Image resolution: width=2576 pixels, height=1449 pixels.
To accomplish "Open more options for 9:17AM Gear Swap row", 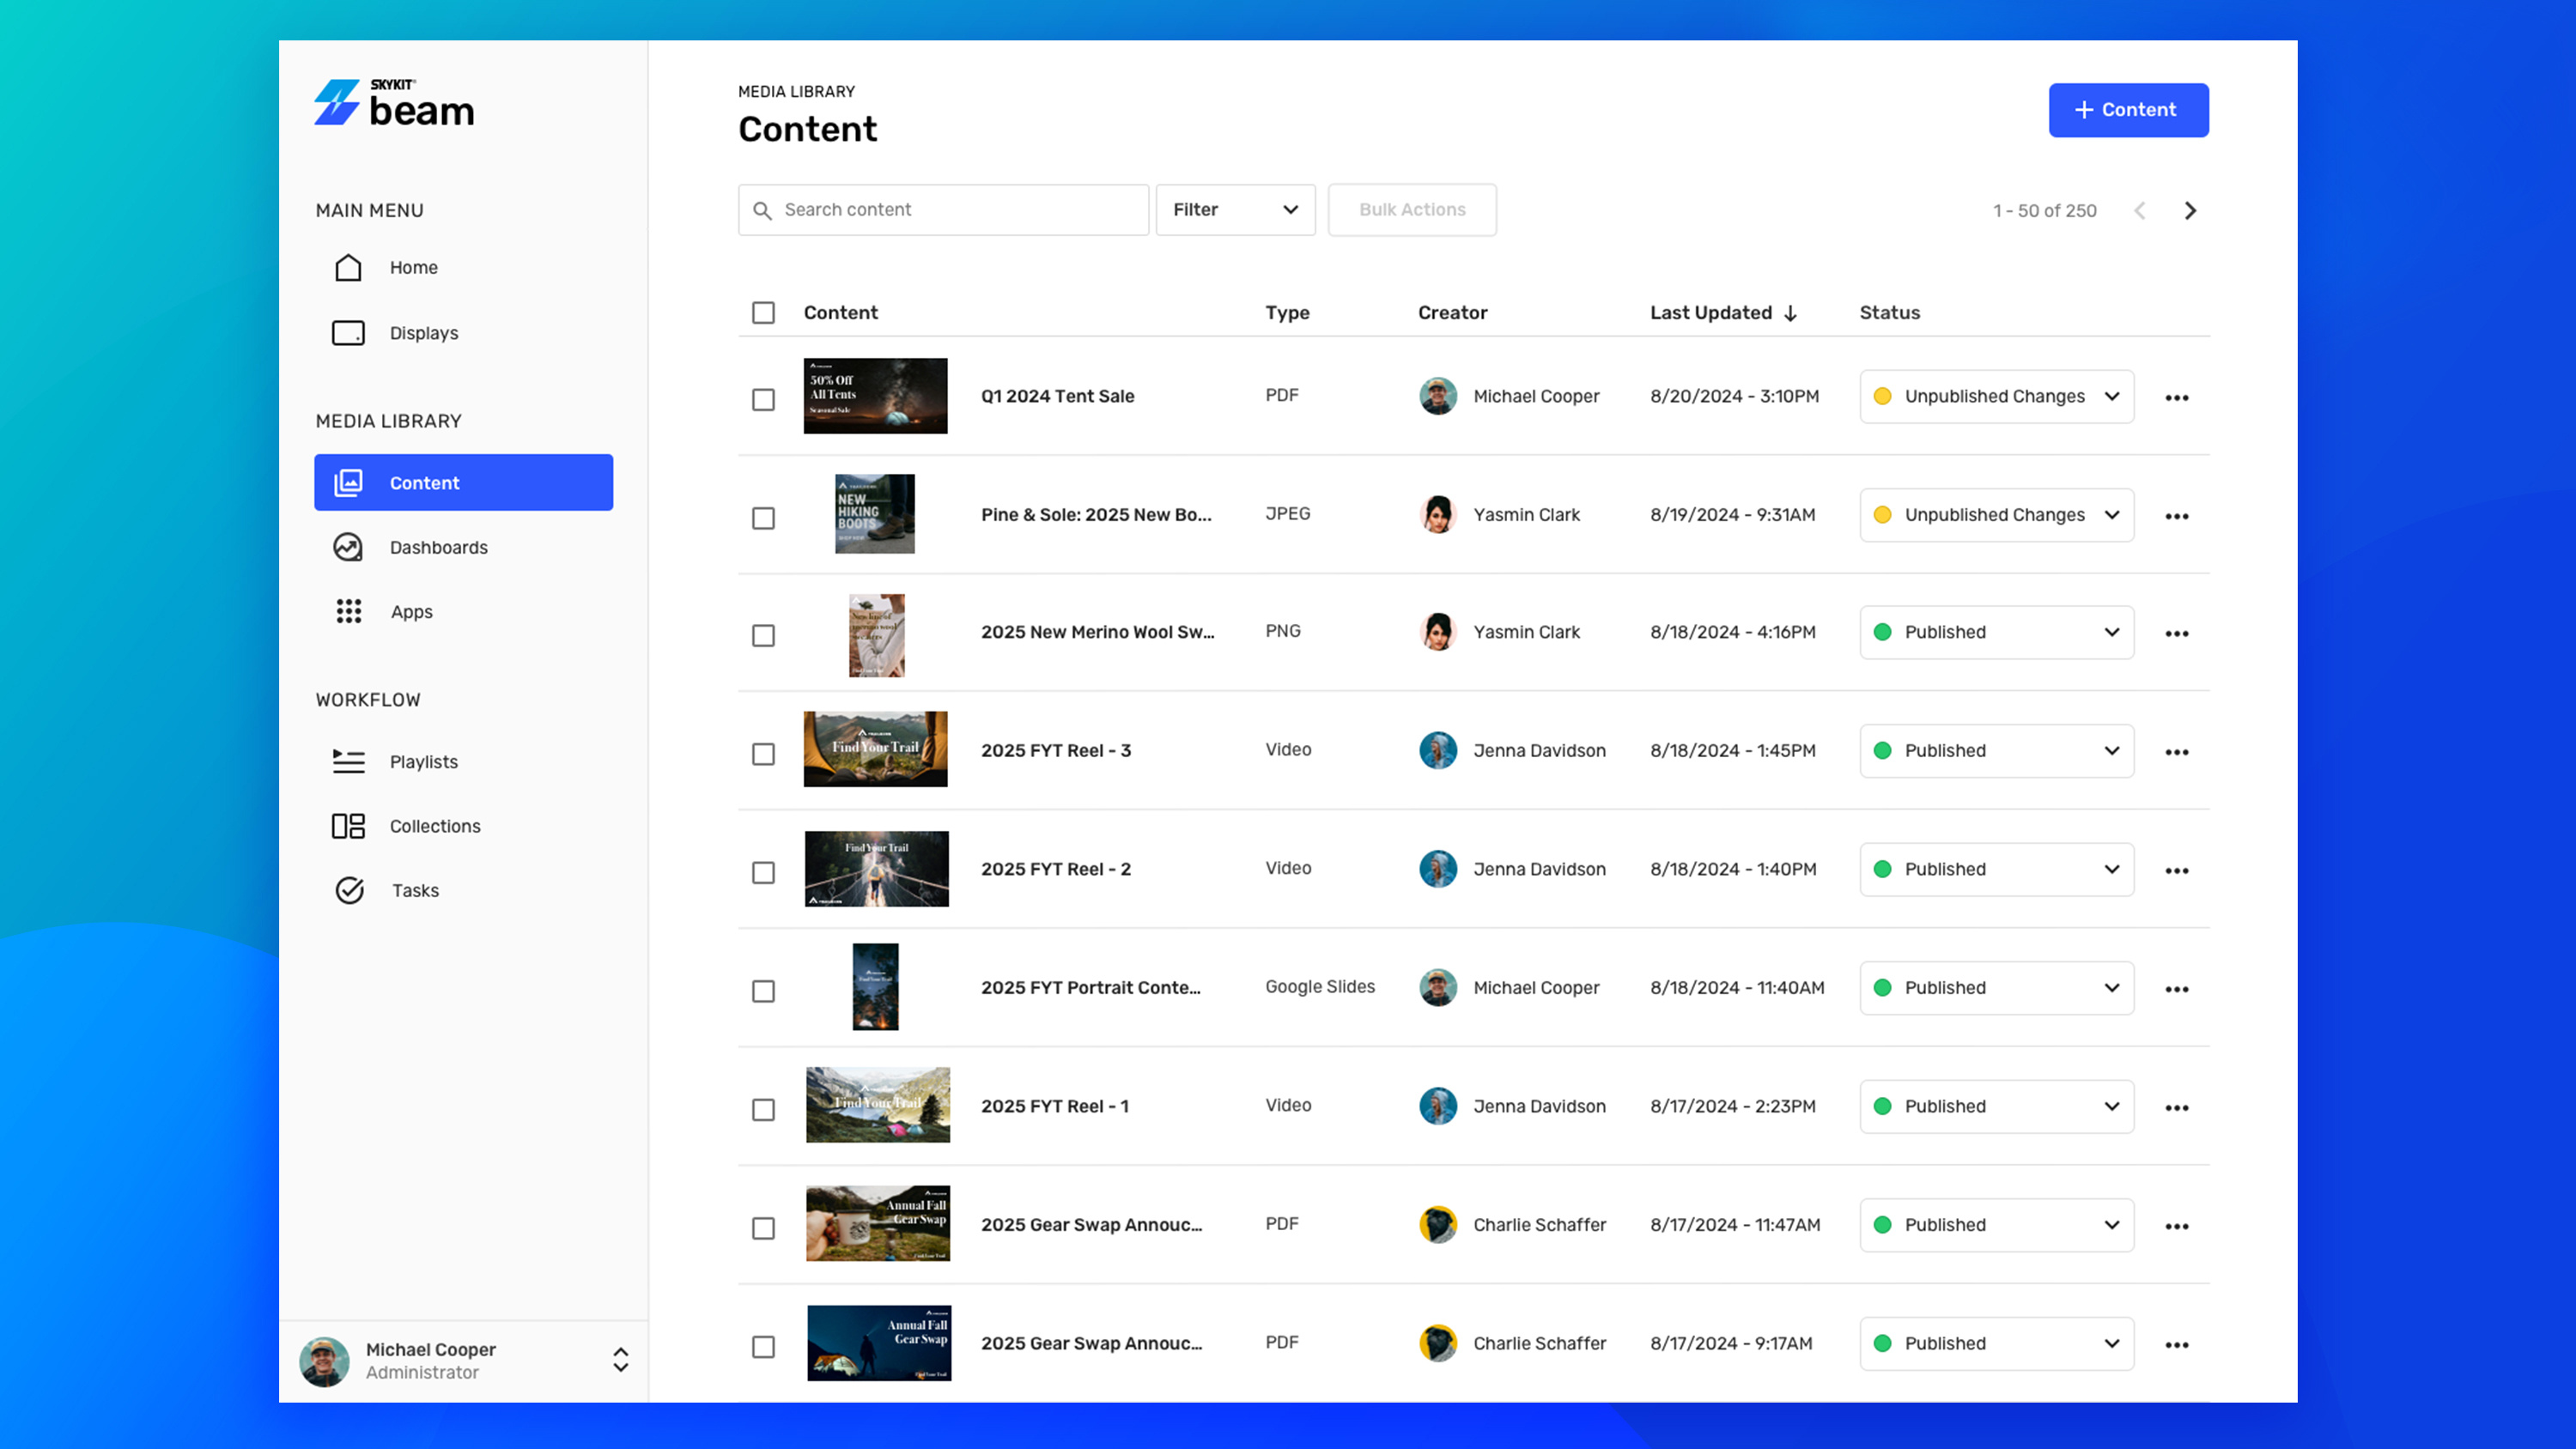I will (x=2177, y=1345).
